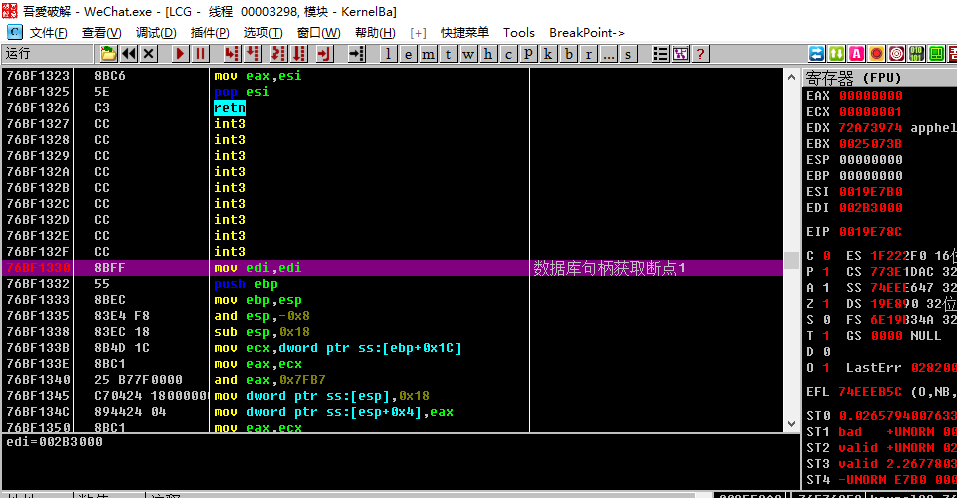Click the pink 'A' plugin icon
Viewport: 957px width, 498px height.
(x=856, y=54)
